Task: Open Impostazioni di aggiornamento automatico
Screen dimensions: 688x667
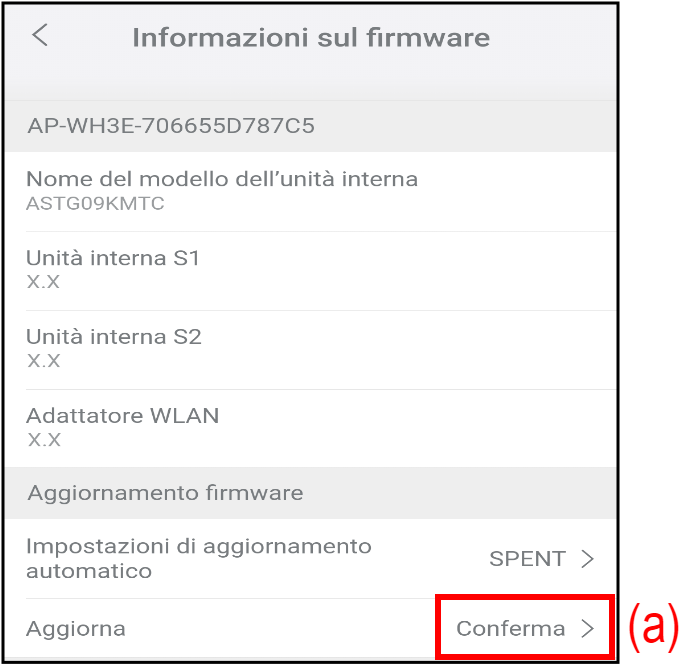Action: coord(198,559)
